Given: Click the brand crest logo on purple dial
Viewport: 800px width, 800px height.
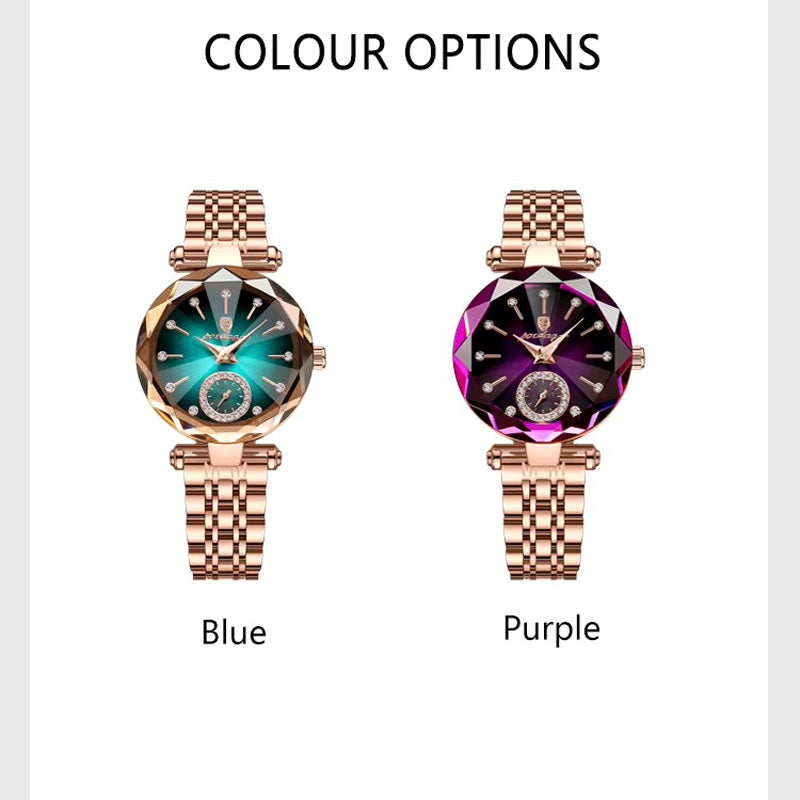Looking at the screenshot, I should [x=543, y=322].
